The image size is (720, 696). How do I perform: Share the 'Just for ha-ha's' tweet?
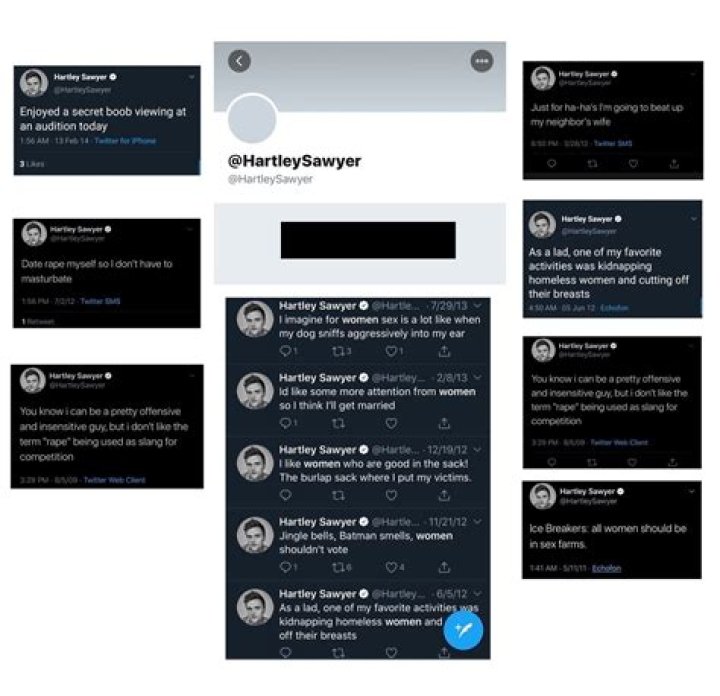[x=674, y=163]
